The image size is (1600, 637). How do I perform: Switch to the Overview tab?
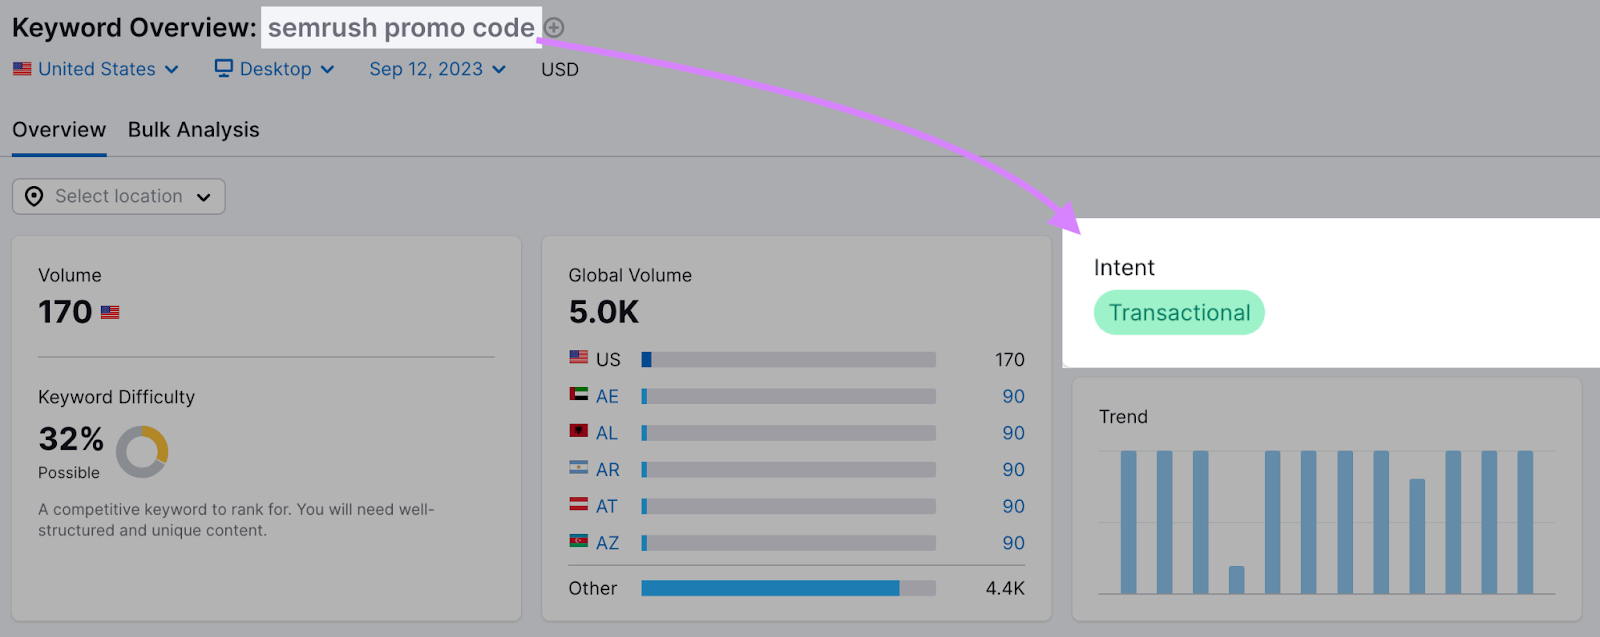[x=59, y=130]
